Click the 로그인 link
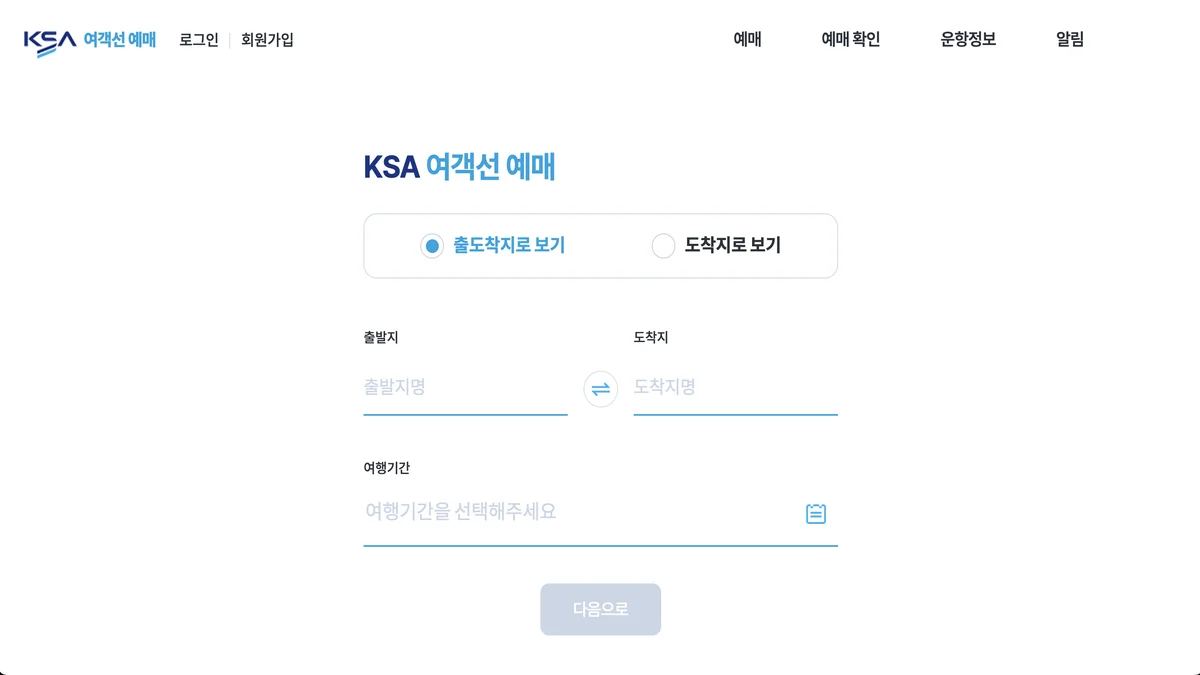This screenshot has height=675, width=1200. click(x=199, y=40)
